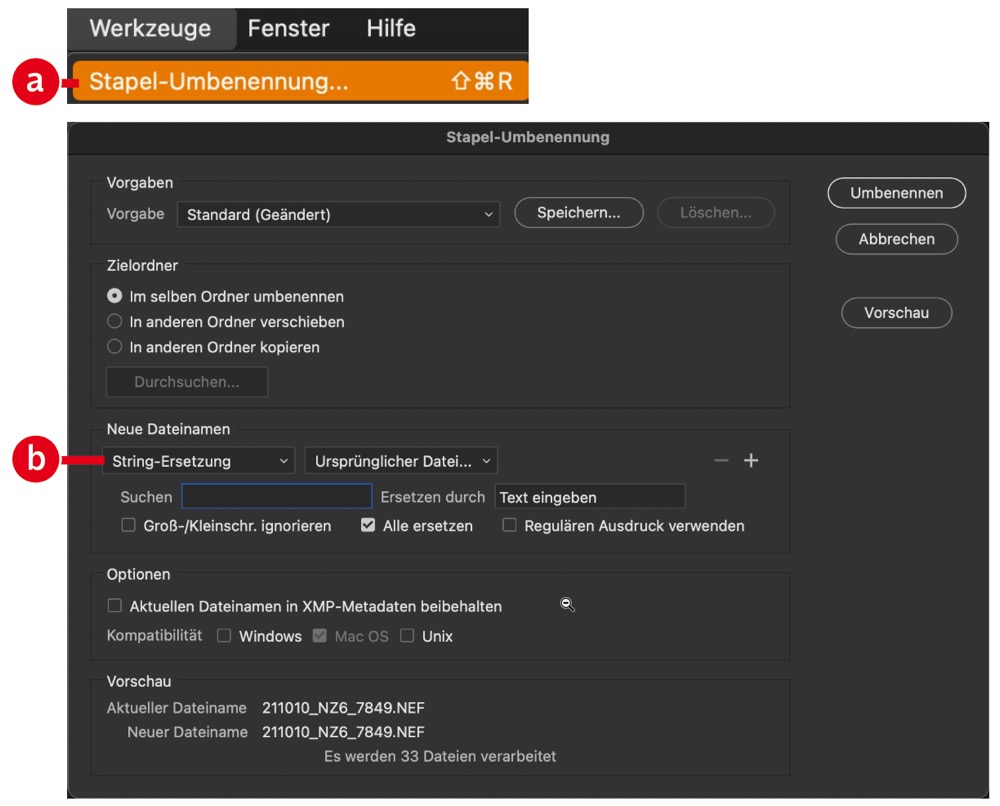Viewport: 1000px width, 806px height.
Task: Expand the 'String-Ersetzung' dropdown
Action: 198,461
